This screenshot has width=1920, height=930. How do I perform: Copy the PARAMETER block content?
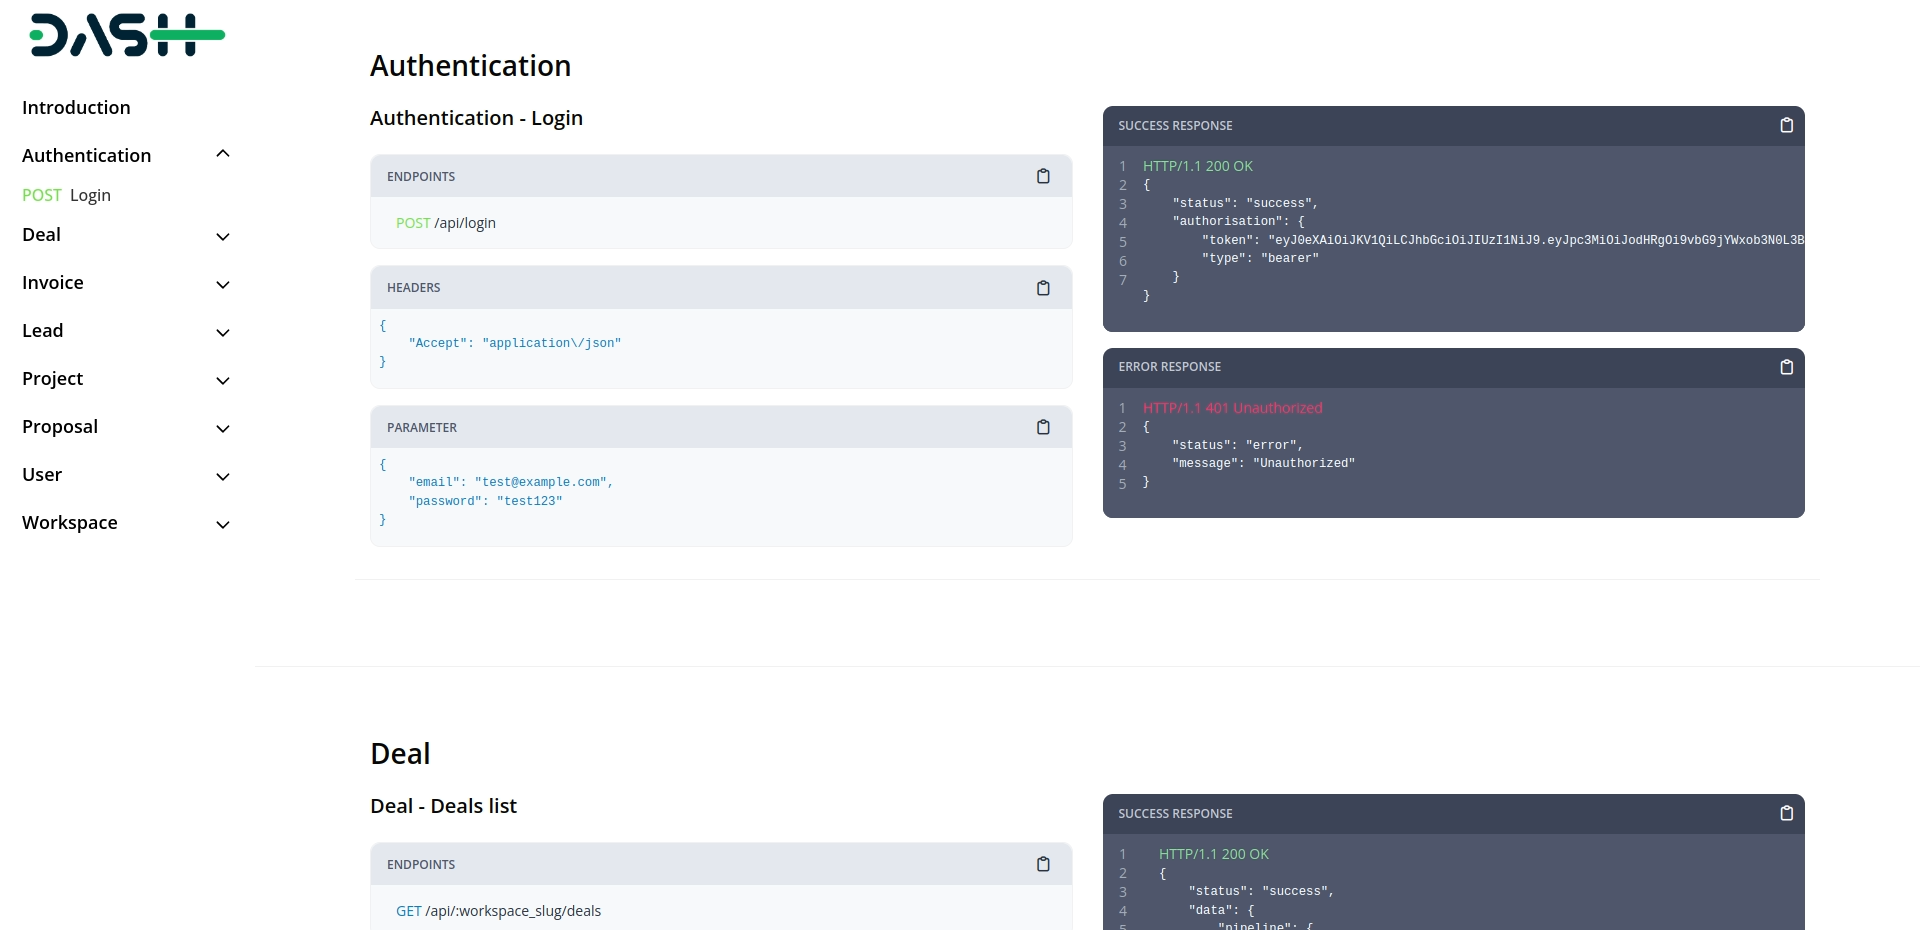point(1043,427)
